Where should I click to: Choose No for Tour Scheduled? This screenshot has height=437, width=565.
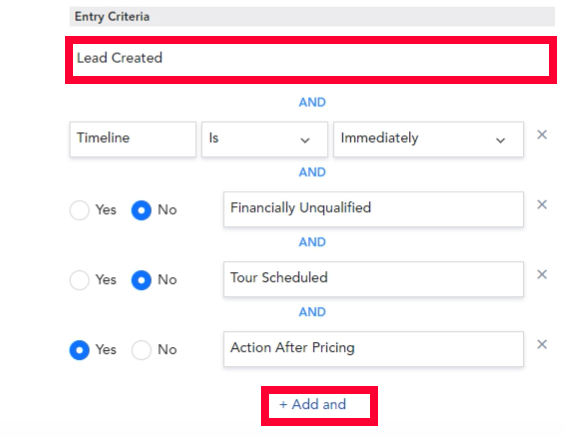(141, 280)
